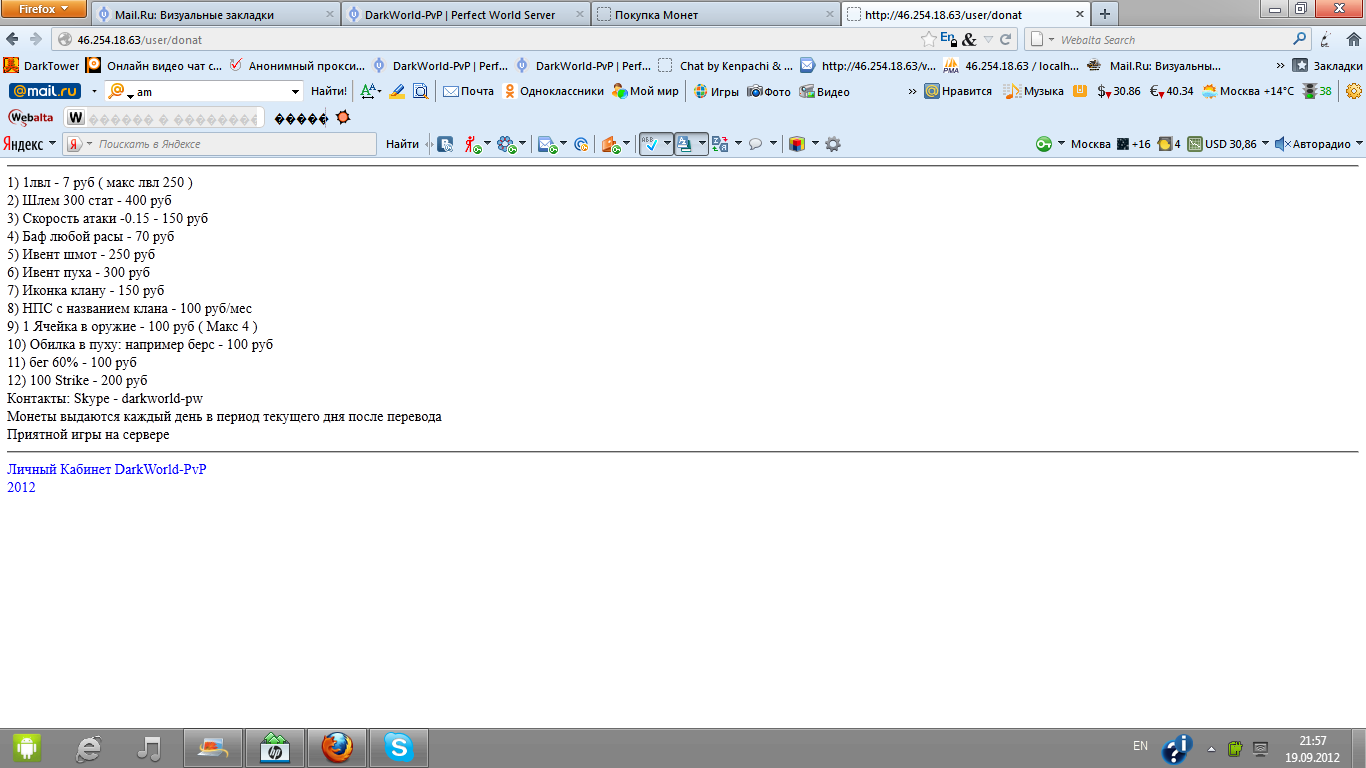Open Почта from the Mail.ru toolbar
This screenshot has width=1366, height=768.
point(468,91)
